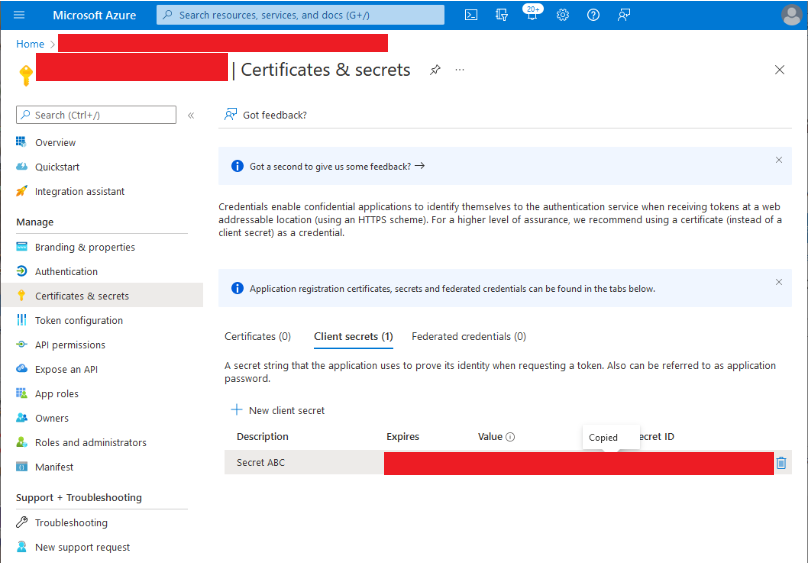Switch to the Certificates (0) tab
The image size is (810, 563).
(x=257, y=337)
